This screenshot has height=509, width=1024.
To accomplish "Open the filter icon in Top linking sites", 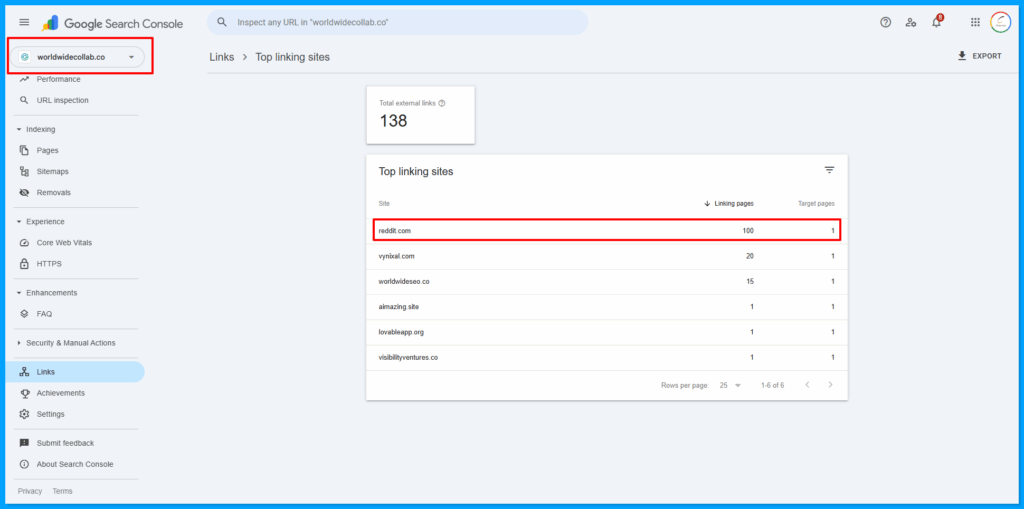I will tap(829, 170).
